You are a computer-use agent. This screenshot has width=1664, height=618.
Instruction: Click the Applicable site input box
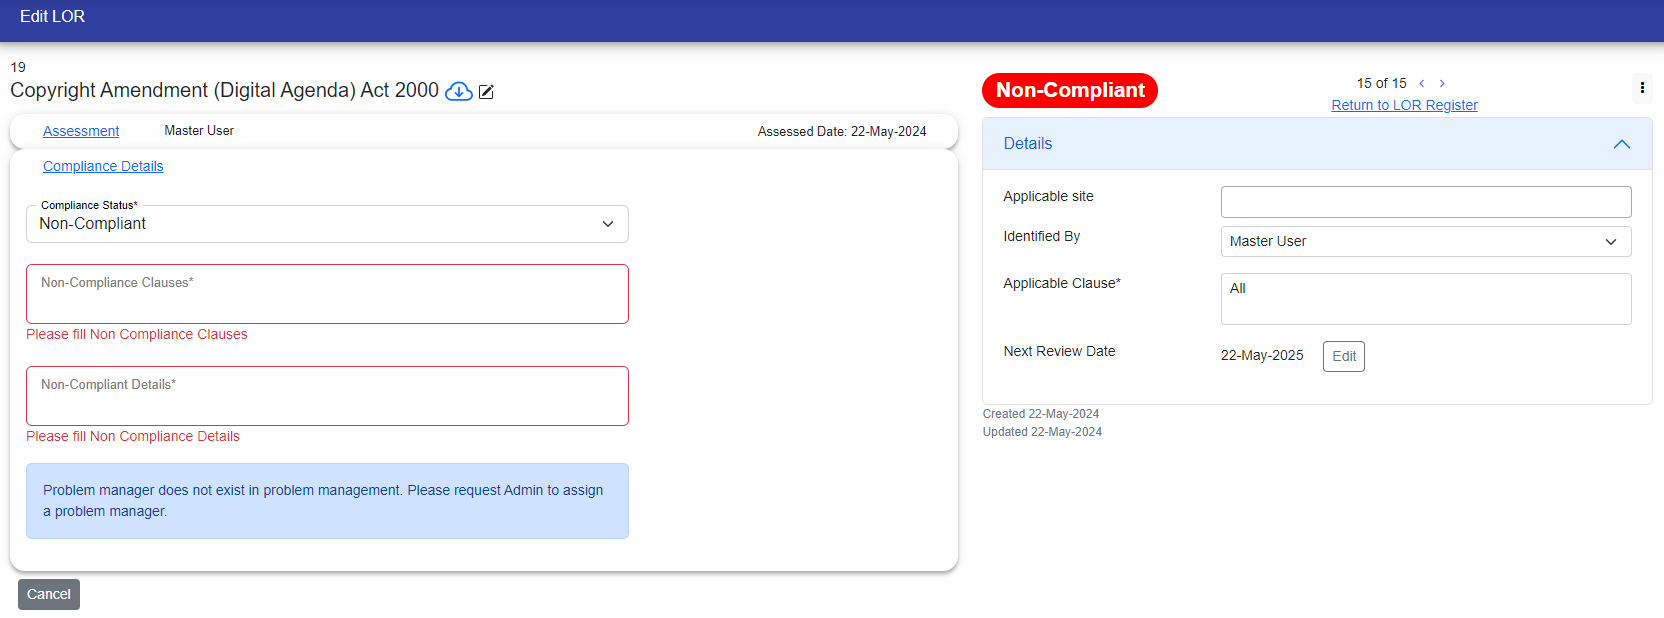[x=1425, y=202]
